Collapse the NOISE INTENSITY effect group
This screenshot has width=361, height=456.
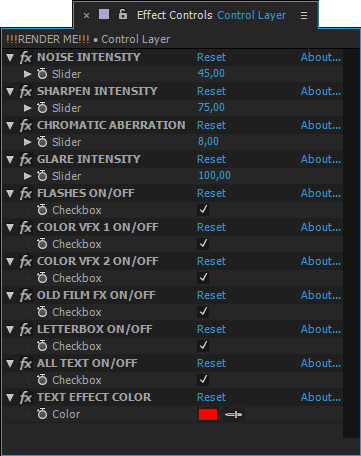click(x=10, y=57)
